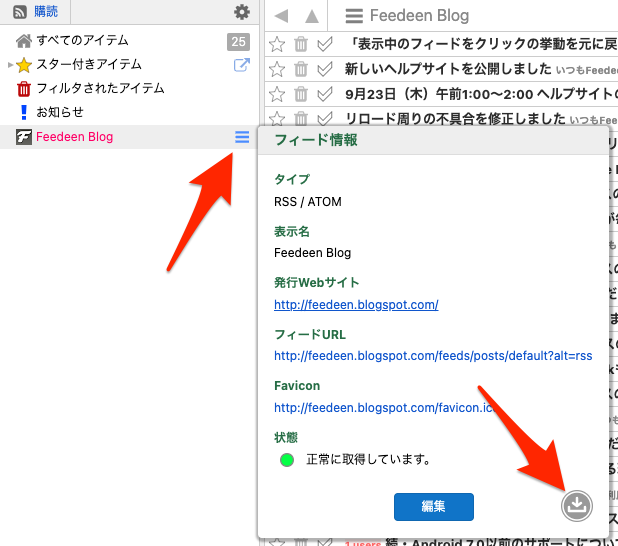The width and height of the screenshot is (618, 546).
Task: Star the 「表示中のフィード article
Action: tap(277, 44)
